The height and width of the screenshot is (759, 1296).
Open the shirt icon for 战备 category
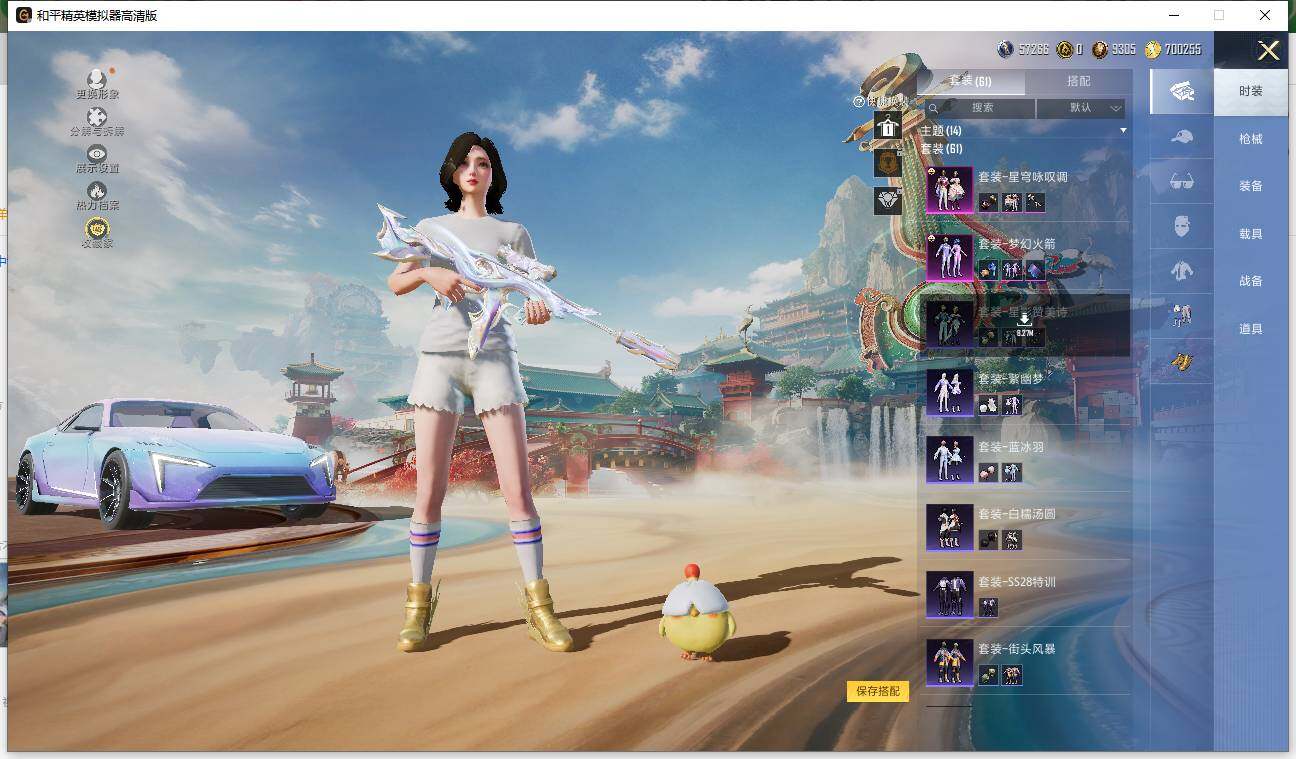(x=1180, y=270)
